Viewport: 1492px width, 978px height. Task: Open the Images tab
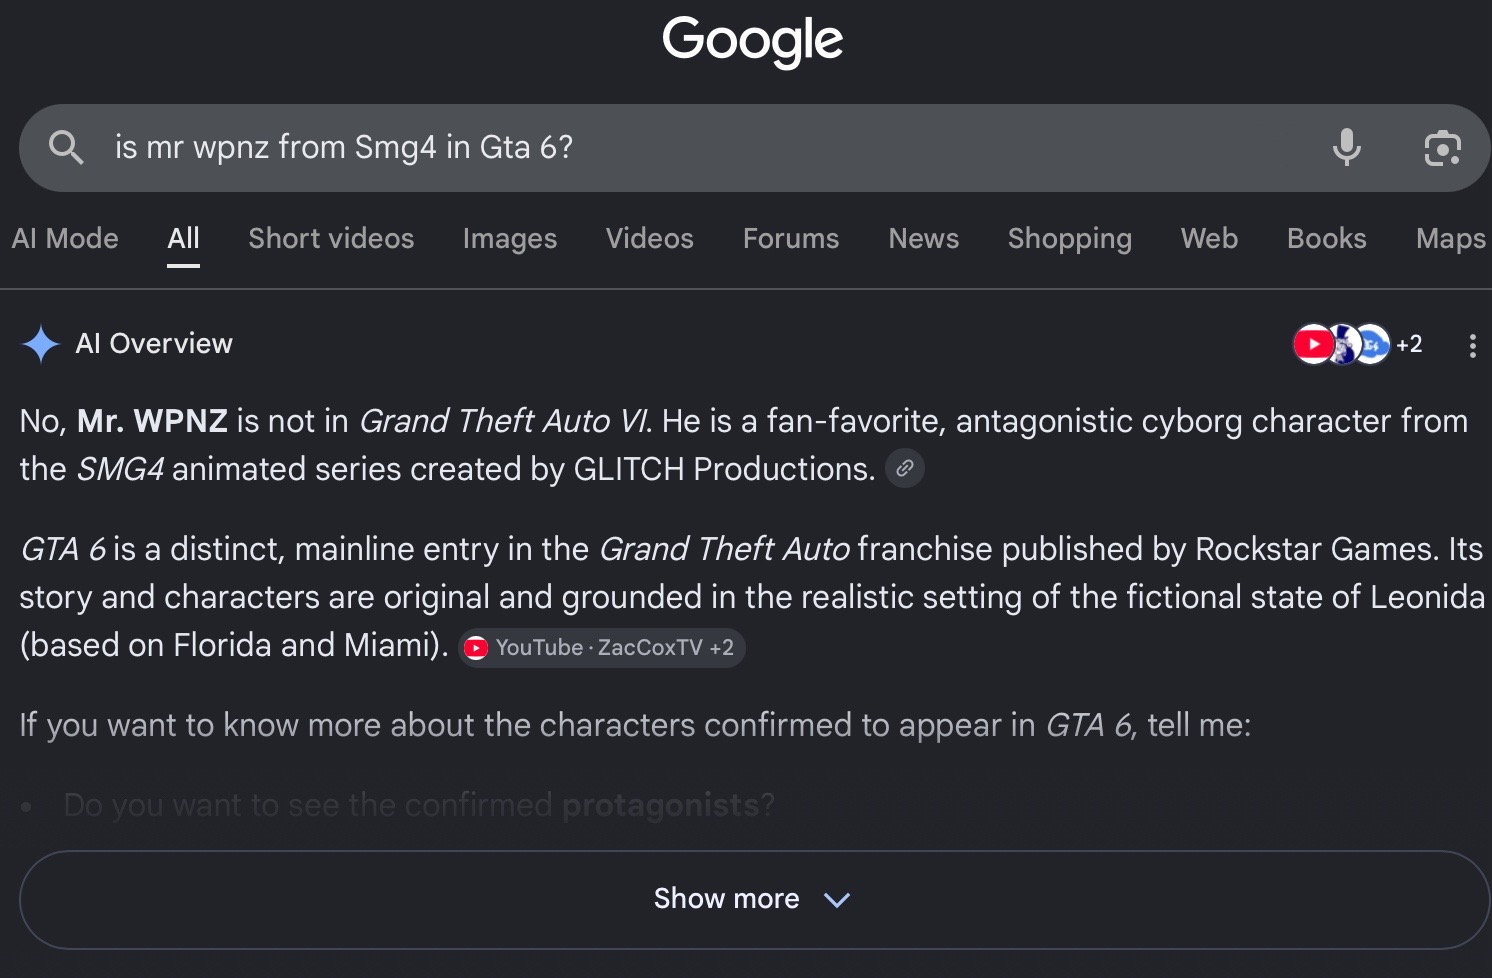coord(510,238)
